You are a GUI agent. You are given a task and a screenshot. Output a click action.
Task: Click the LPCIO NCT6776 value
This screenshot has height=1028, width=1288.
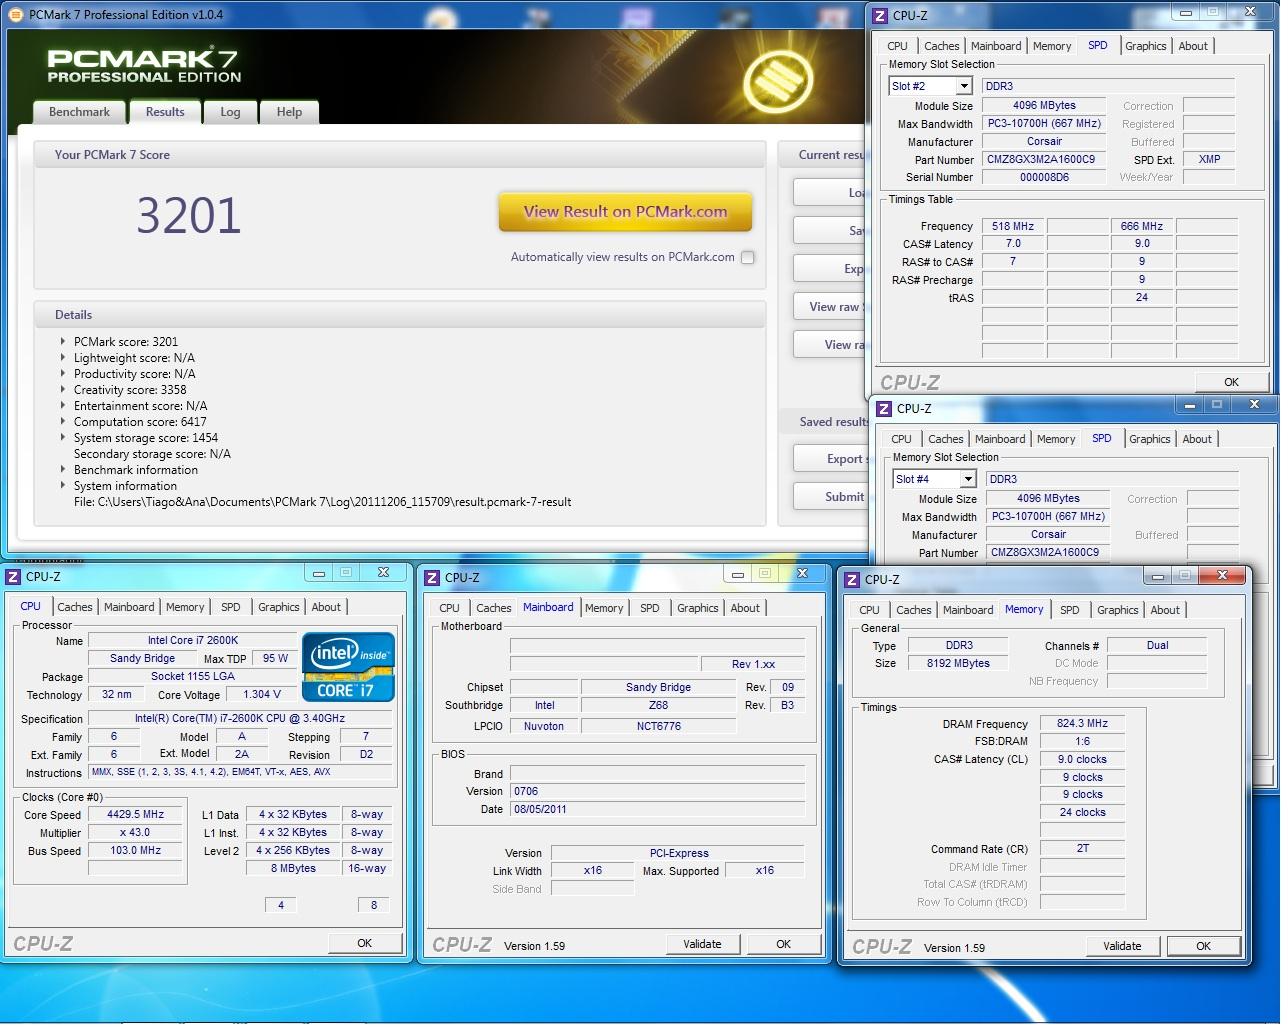pos(658,727)
